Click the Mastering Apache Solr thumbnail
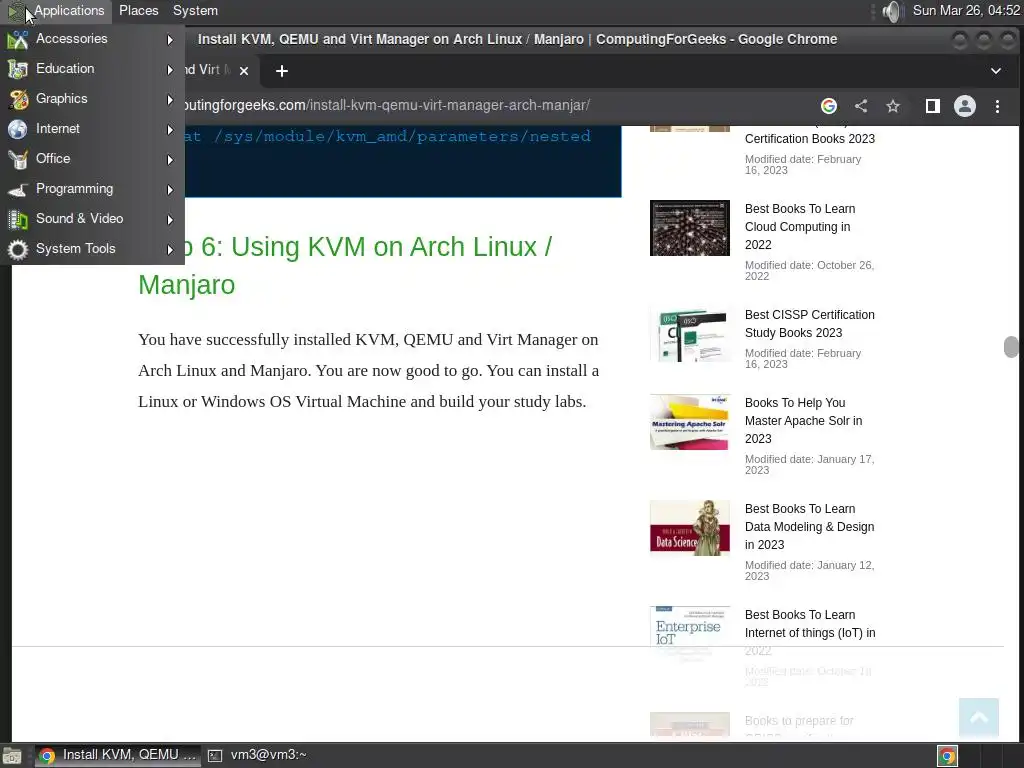The image size is (1024, 768). coord(690,422)
